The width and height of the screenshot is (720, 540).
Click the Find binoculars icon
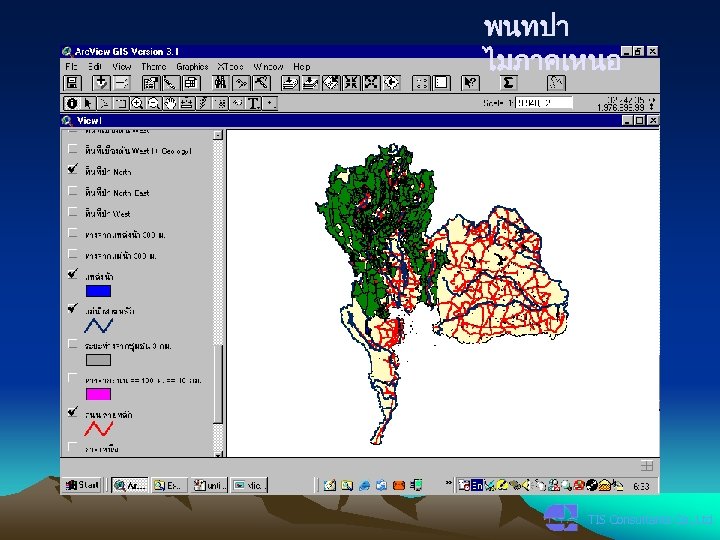[x=220, y=83]
